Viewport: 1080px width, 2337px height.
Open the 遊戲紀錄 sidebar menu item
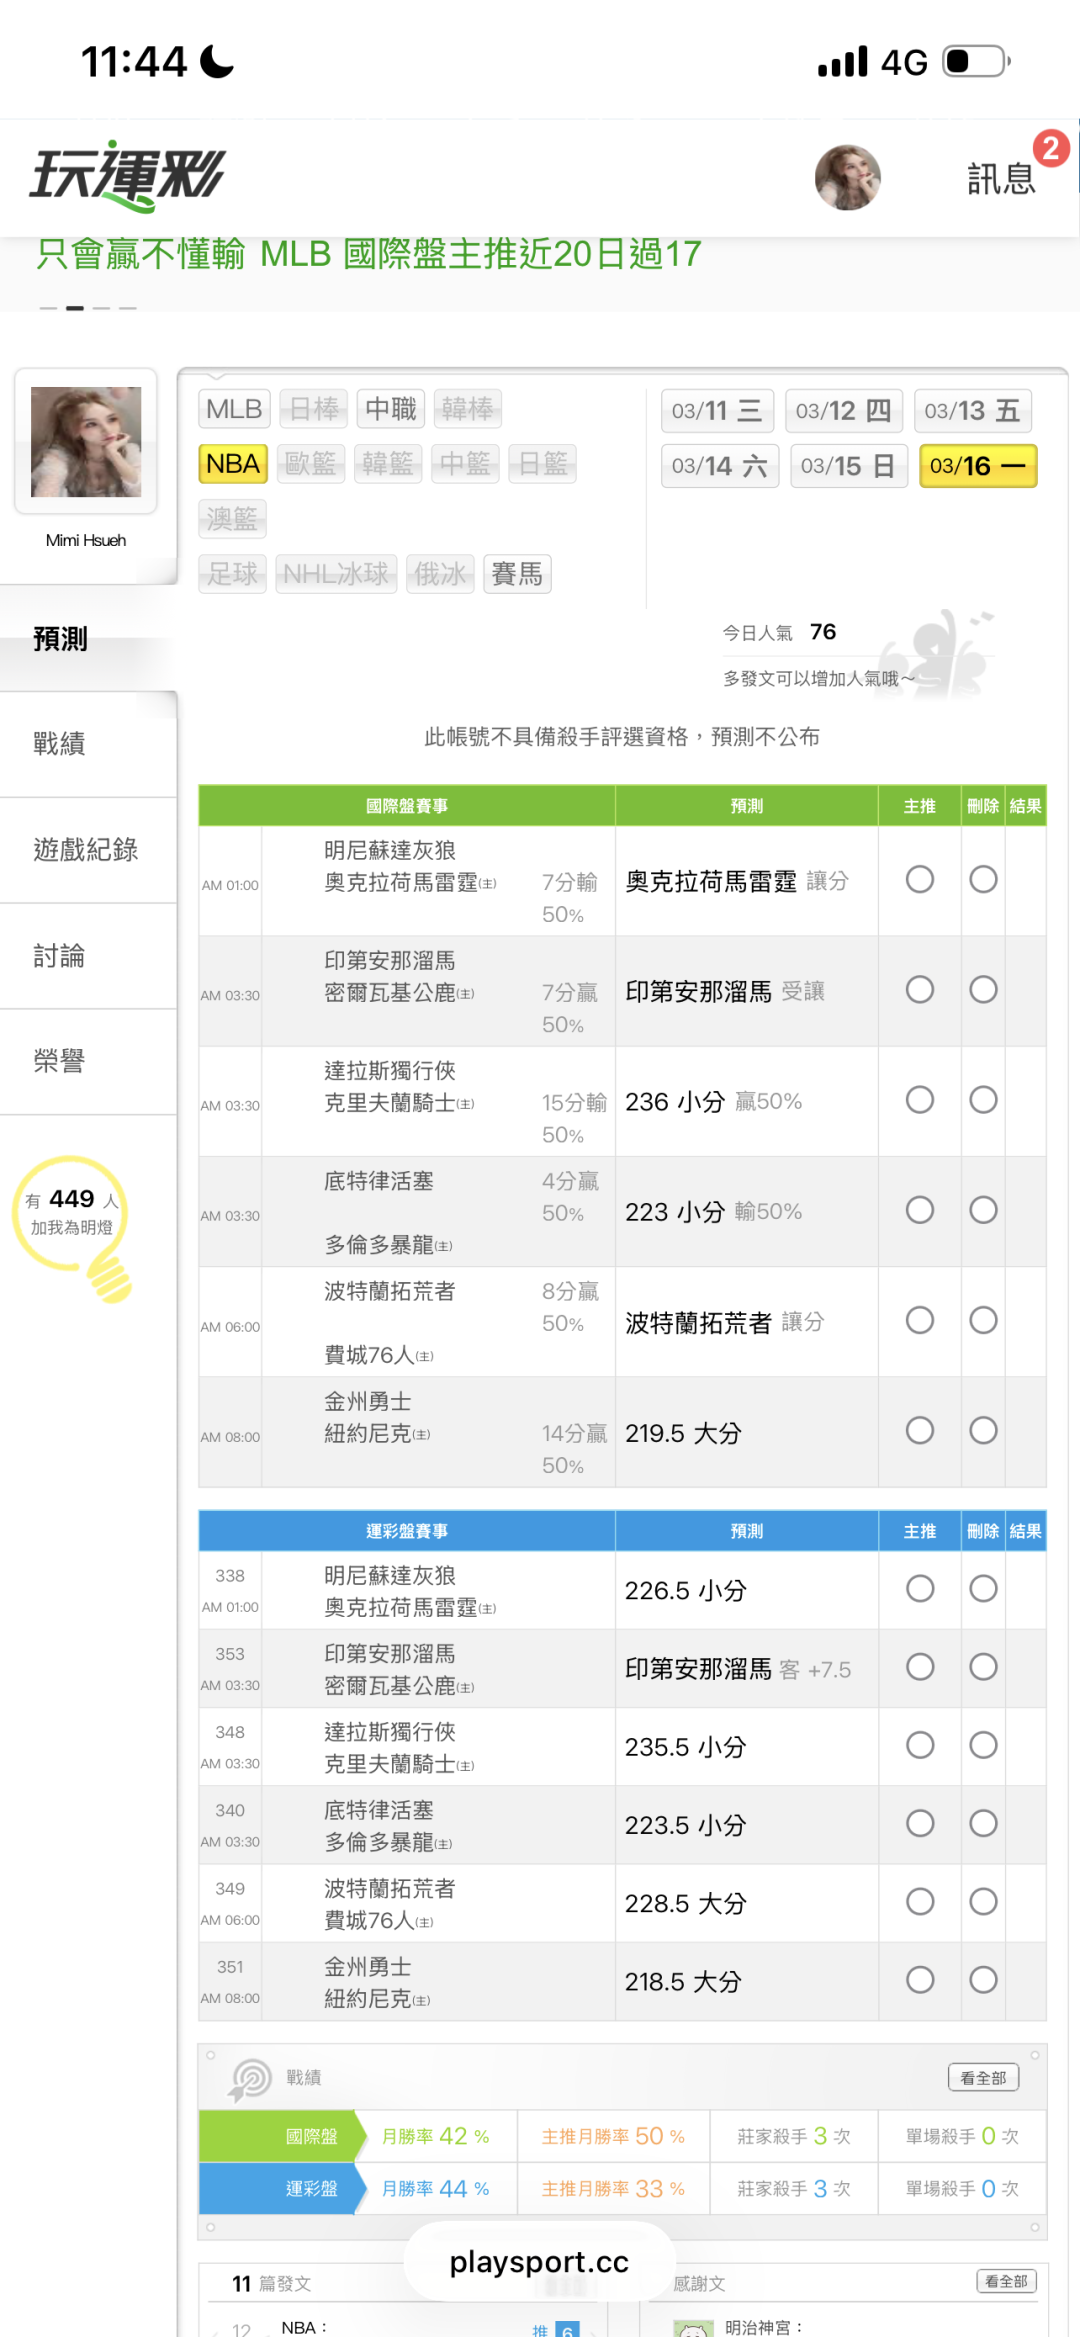click(x=86, y=850)
